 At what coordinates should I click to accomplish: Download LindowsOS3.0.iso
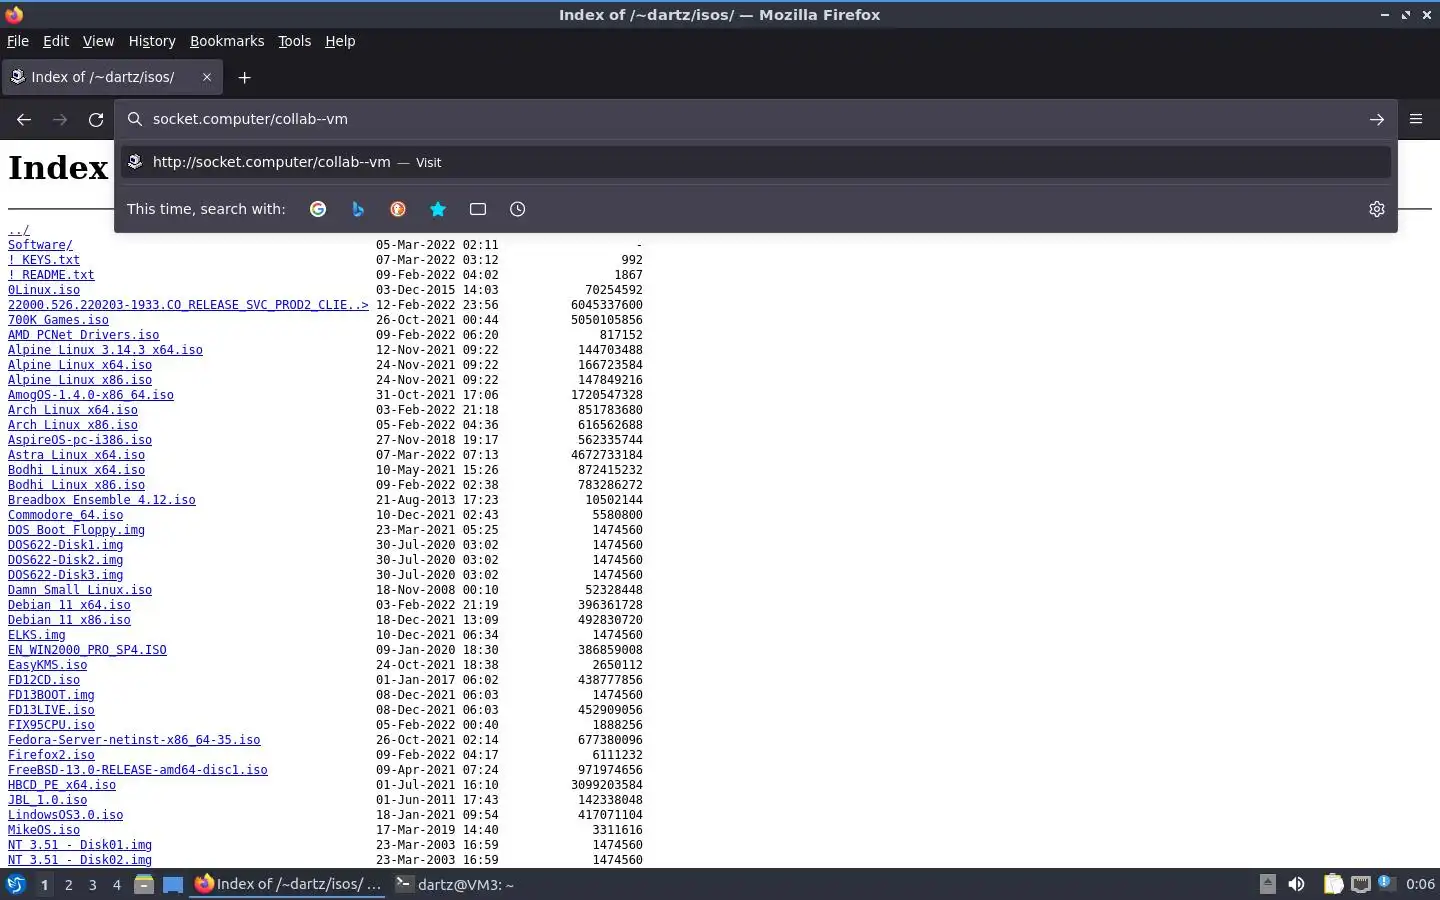pyautogui.click(x=66, y=815)
